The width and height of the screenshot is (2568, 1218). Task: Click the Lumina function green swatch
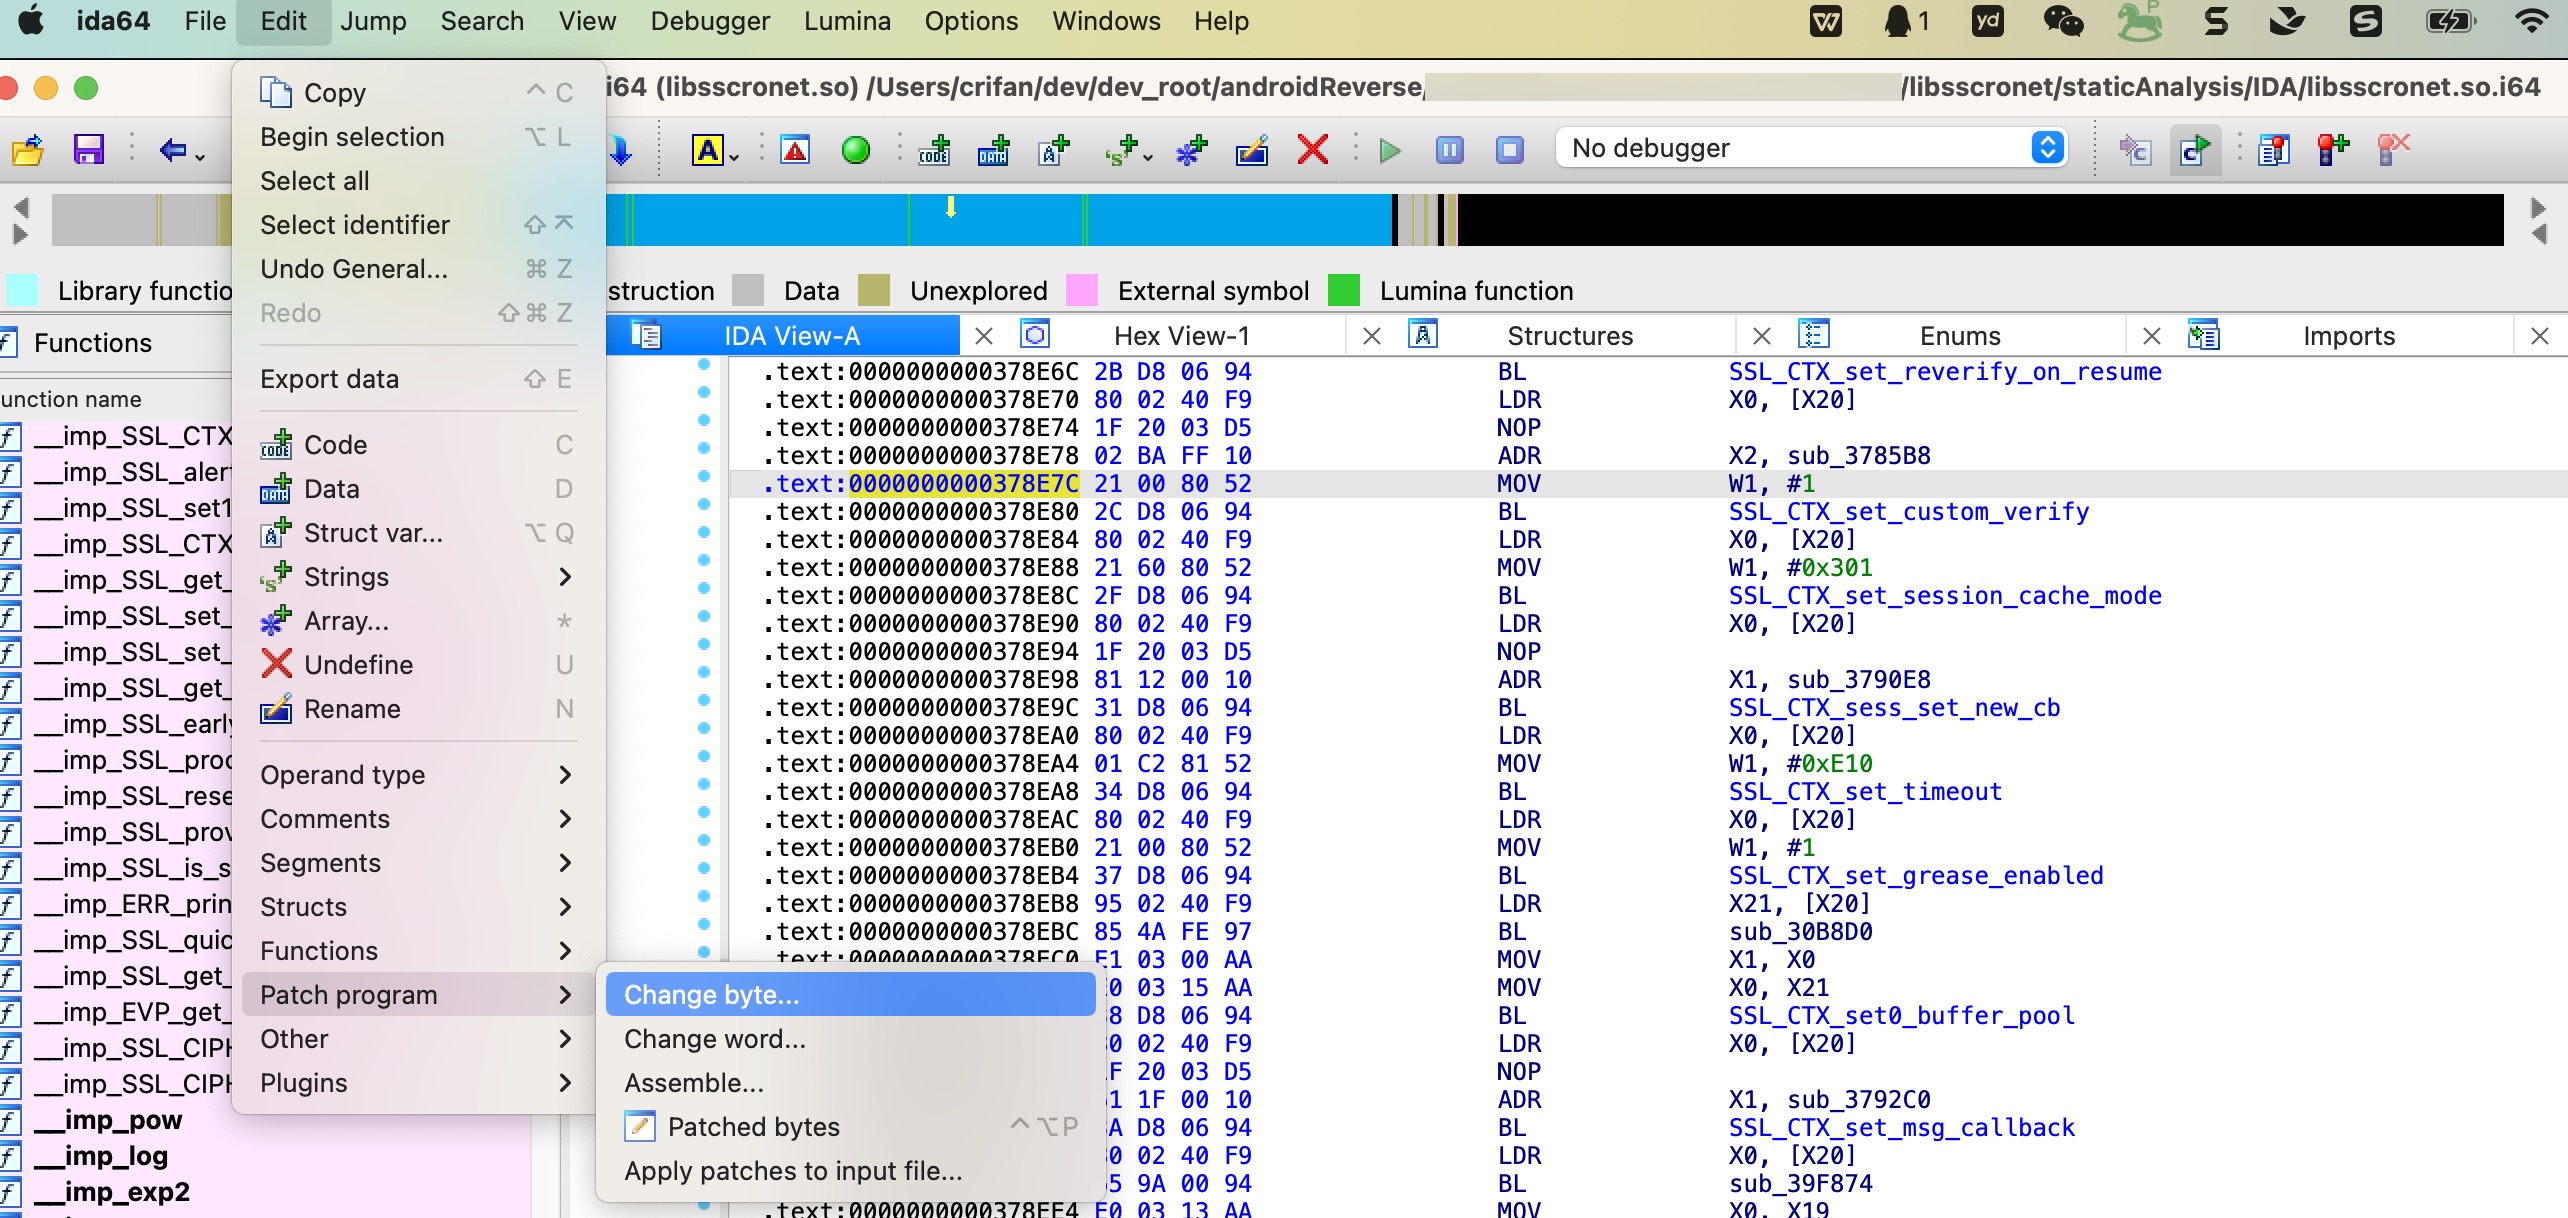tap(1344, 291)
